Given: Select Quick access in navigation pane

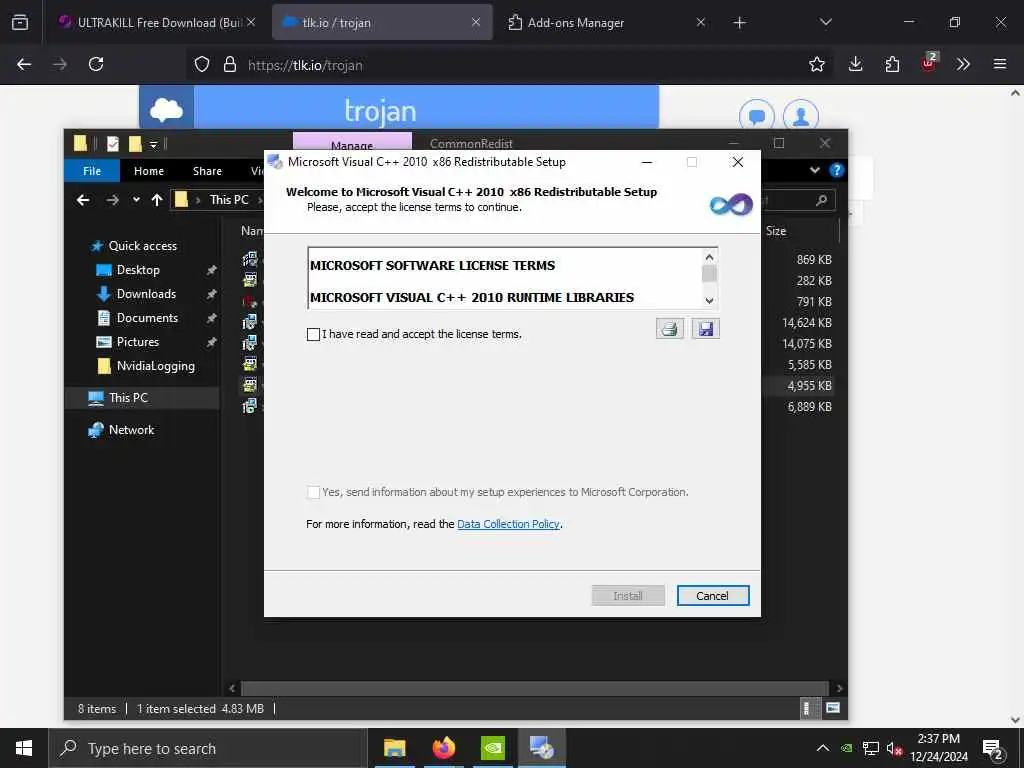Looking at the screenshot, I should [x=142, y=246].
